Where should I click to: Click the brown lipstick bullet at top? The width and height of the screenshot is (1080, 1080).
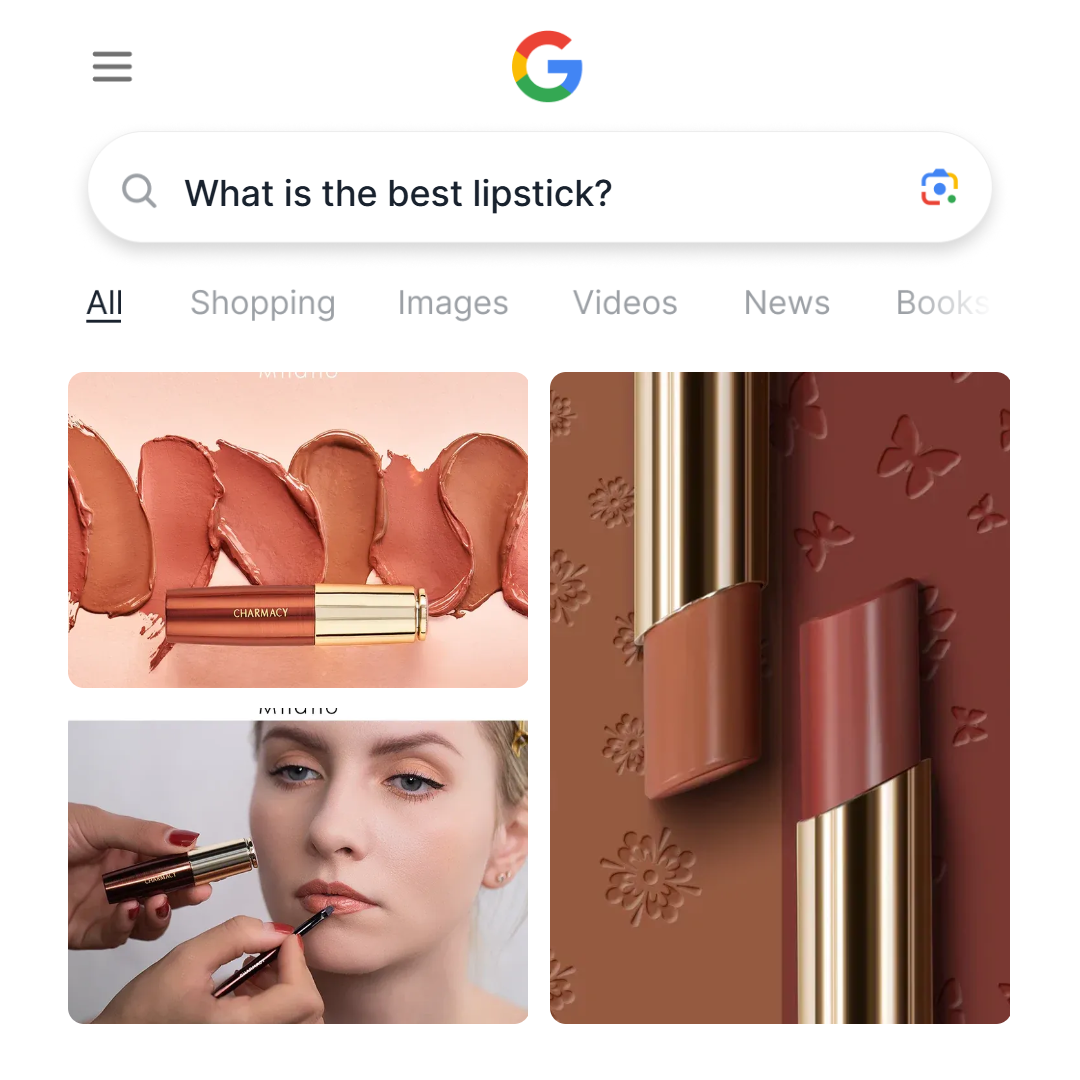701,689
